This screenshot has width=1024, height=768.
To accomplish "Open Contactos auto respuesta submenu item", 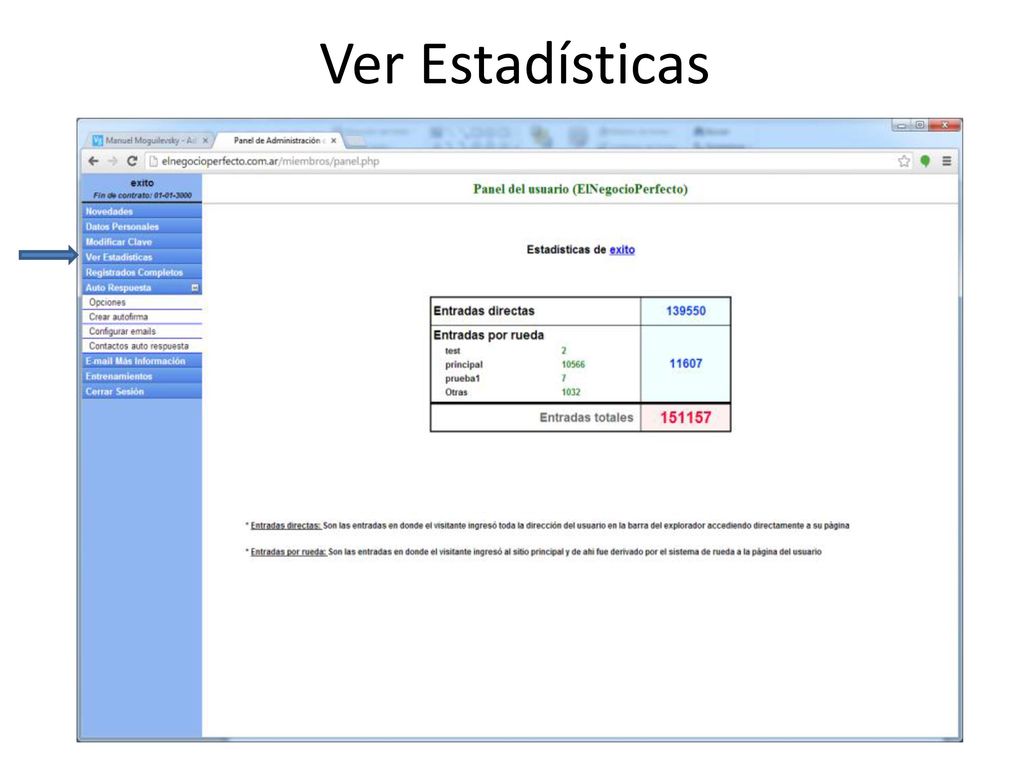I will (x=142, y=346).
